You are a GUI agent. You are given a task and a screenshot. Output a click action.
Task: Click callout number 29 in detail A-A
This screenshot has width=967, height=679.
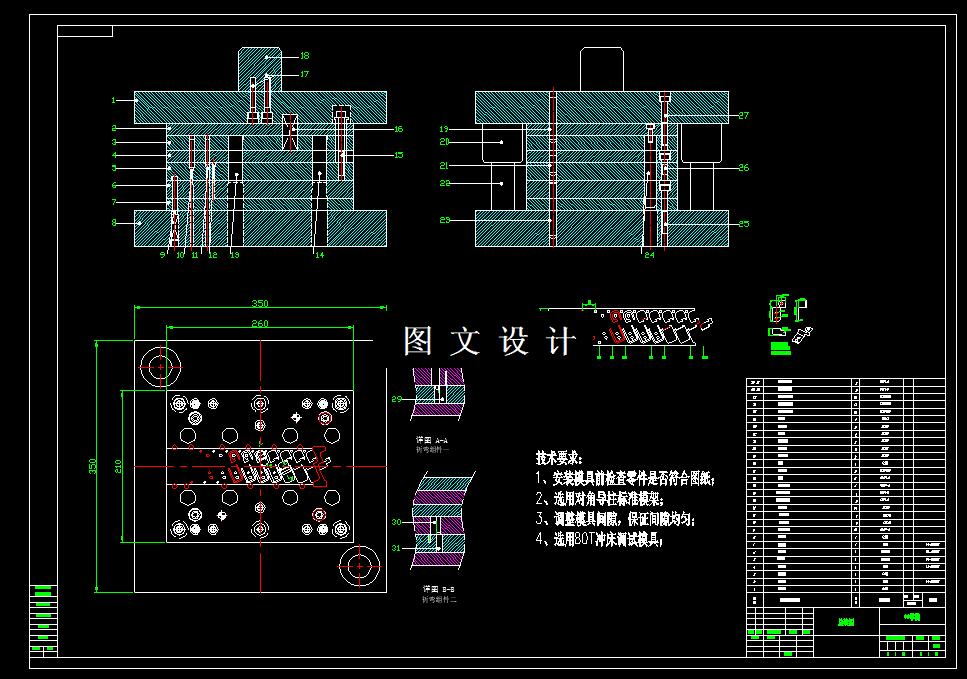397,400
